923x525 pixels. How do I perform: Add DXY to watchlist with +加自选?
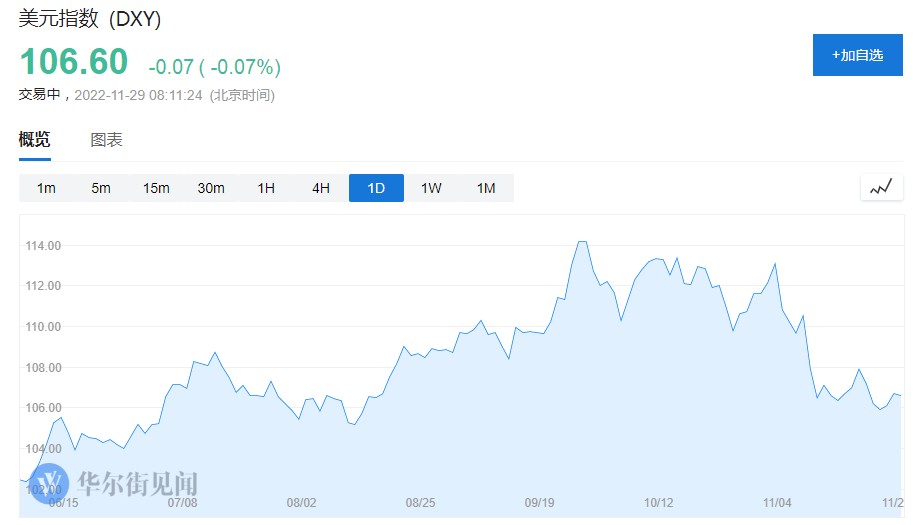pos(857,55)
